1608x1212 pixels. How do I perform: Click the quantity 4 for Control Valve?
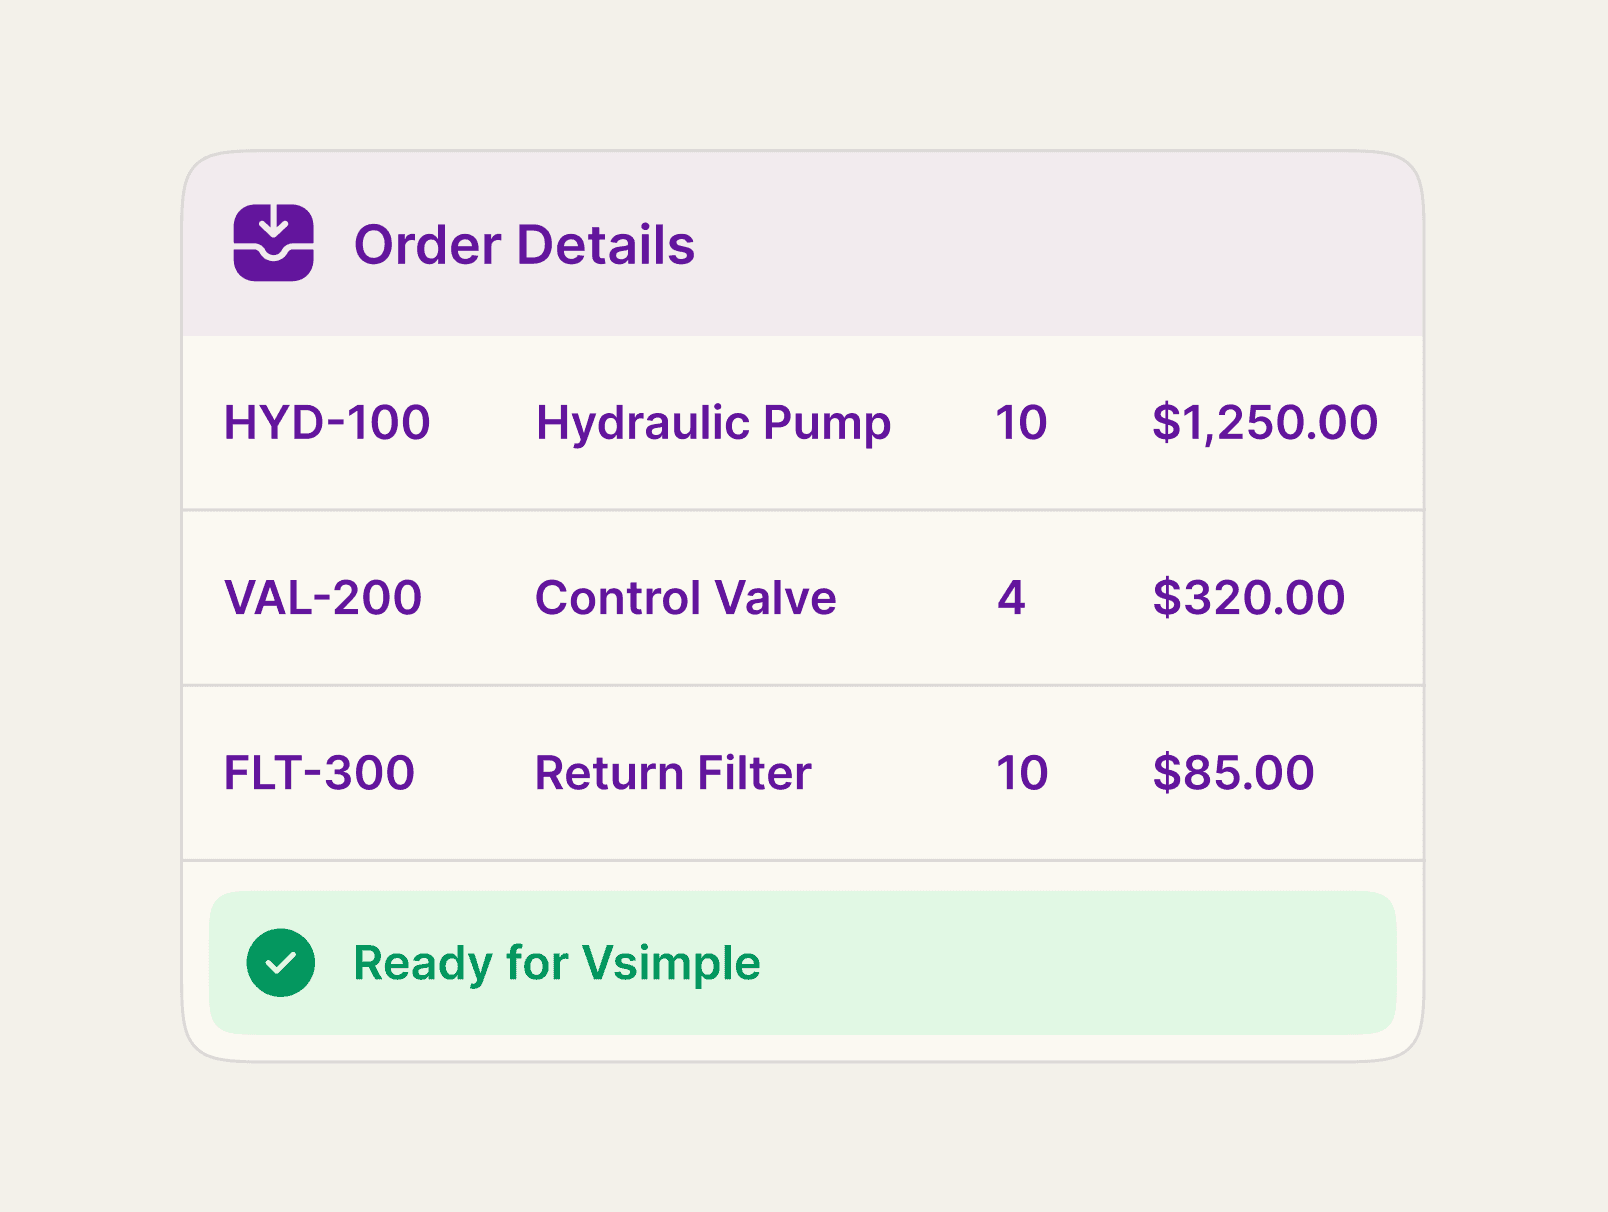click(1011, 598)
